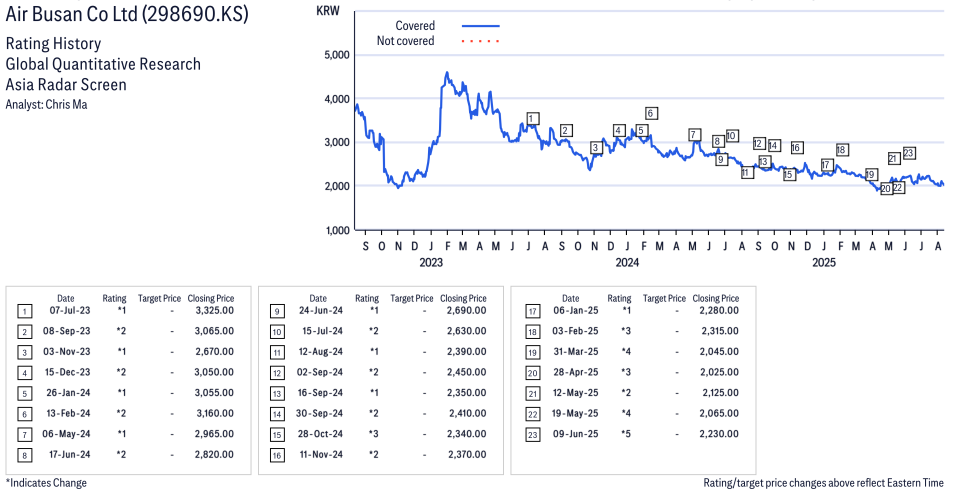Select the numbered box 21 beside 12-May-25
Image resolution: width=955 pixels, height=489 pixels.
point(532,394)
